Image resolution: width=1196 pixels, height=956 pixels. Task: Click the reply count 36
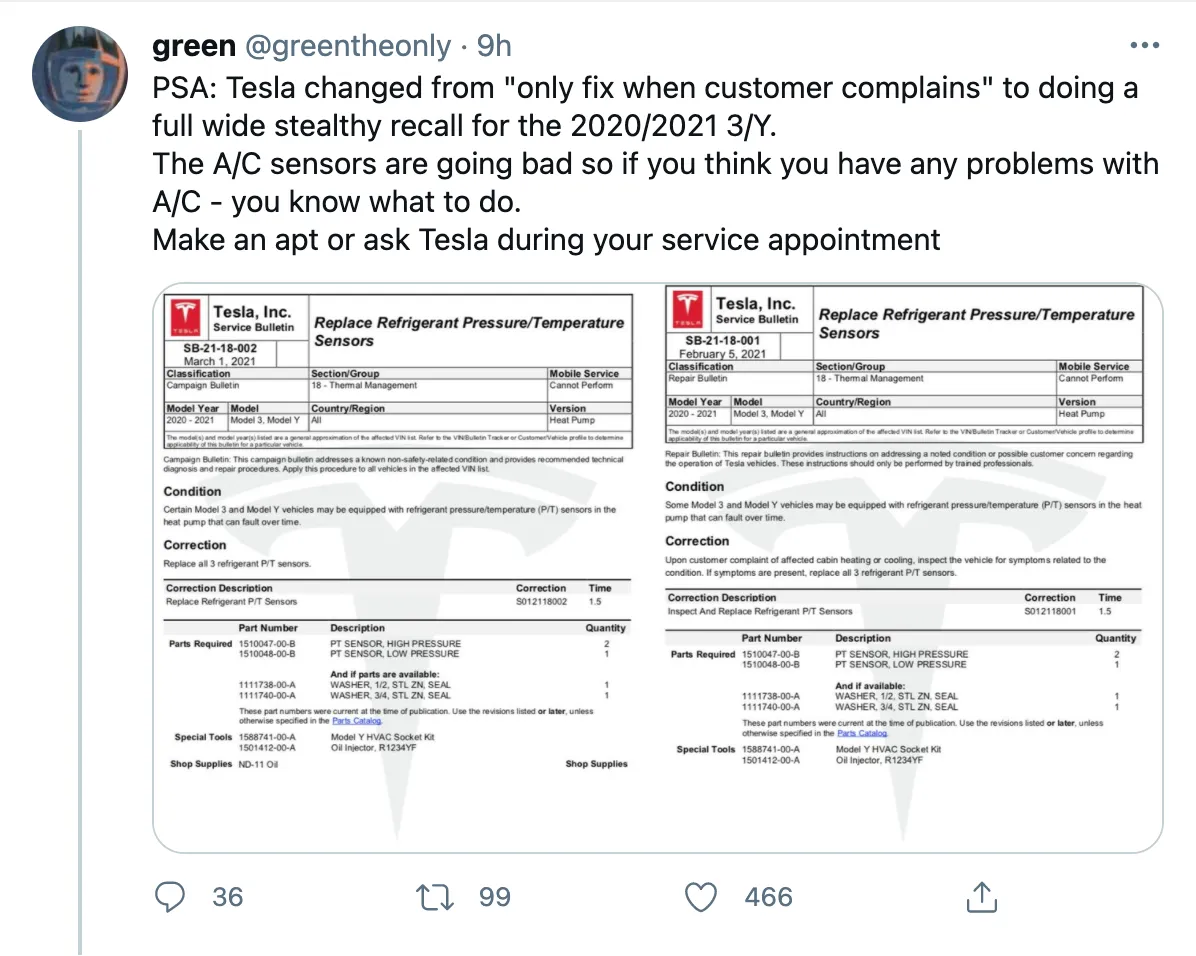pyautogui.click(x=228, y=897)
